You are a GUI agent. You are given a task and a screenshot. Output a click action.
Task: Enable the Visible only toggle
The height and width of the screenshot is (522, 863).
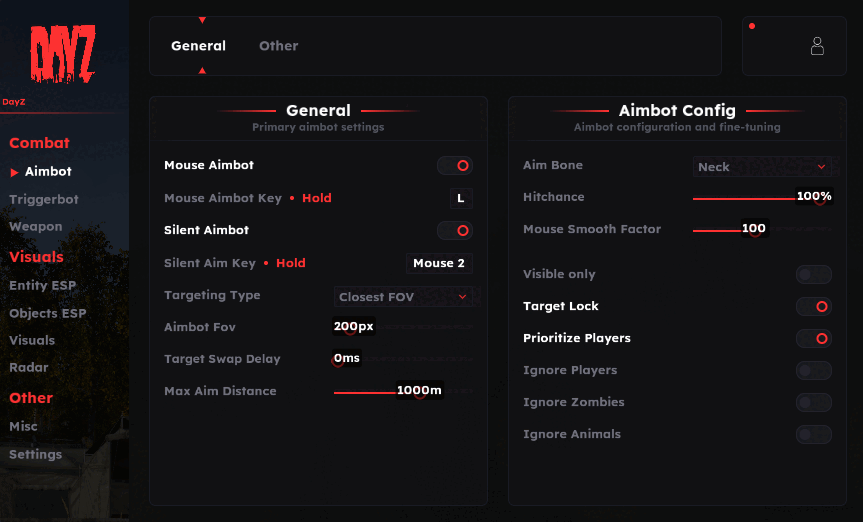(x=813, y=274)
